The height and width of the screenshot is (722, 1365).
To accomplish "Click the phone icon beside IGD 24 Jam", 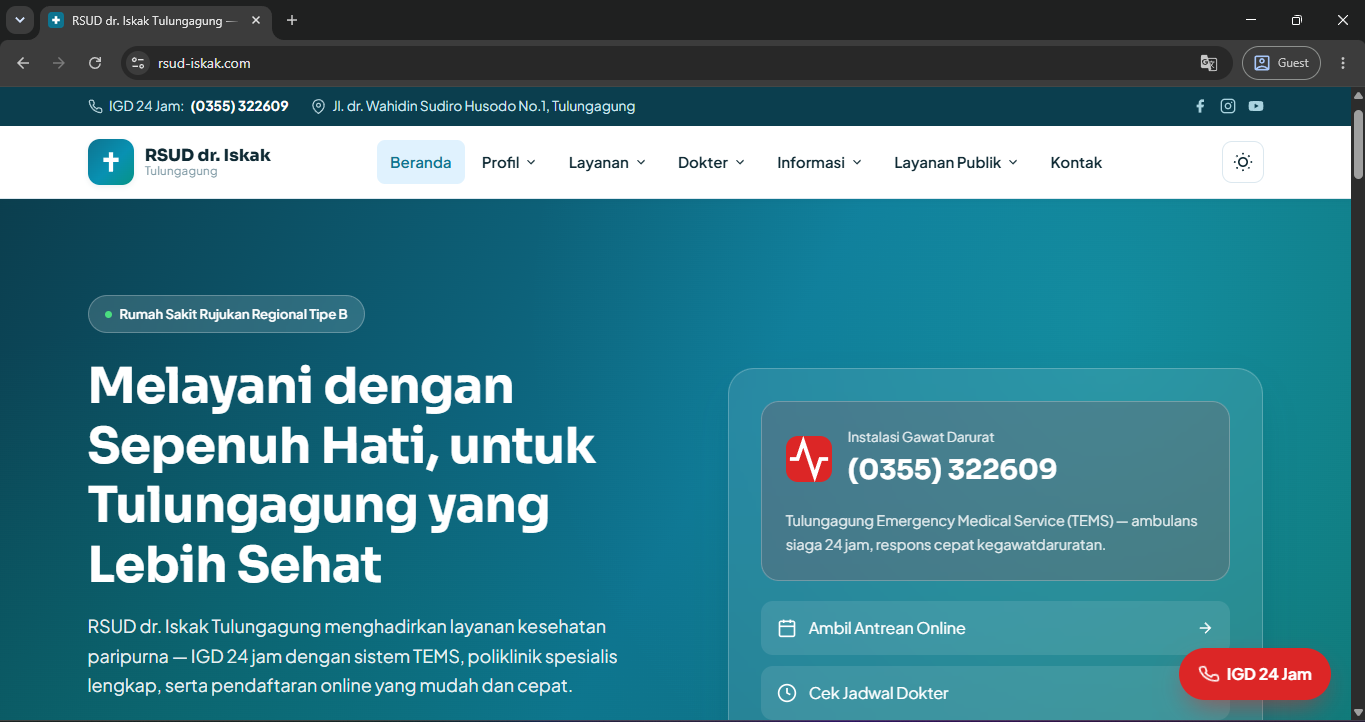I will click(x=96, y=106).
